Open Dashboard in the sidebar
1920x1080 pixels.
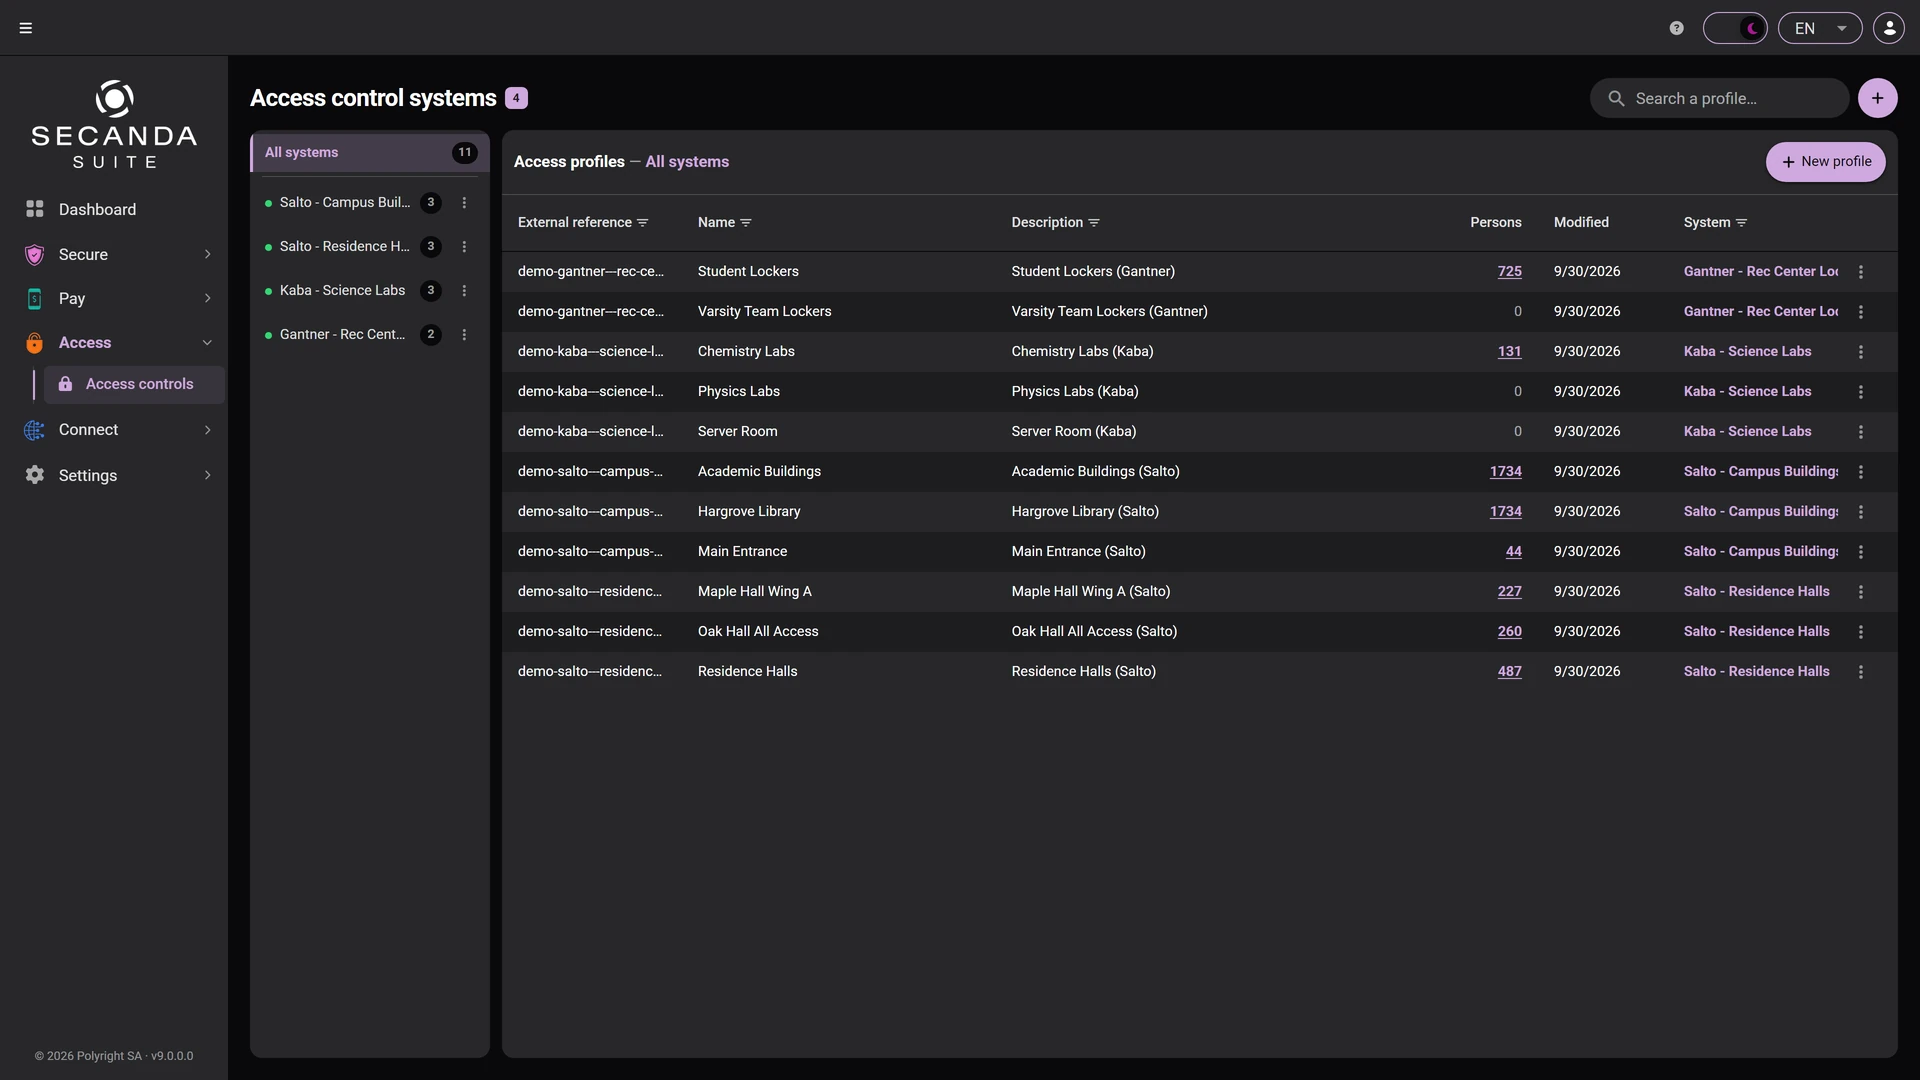(114, 209)
